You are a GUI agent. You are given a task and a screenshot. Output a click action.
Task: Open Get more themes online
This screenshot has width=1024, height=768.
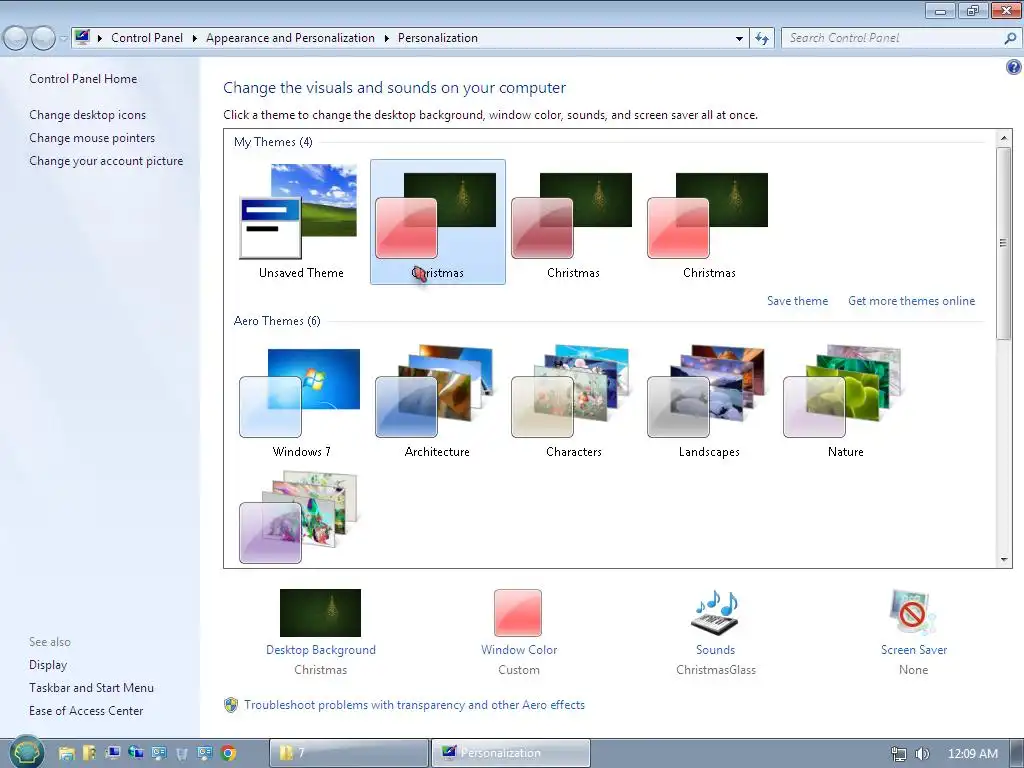[x=912, y=301]
